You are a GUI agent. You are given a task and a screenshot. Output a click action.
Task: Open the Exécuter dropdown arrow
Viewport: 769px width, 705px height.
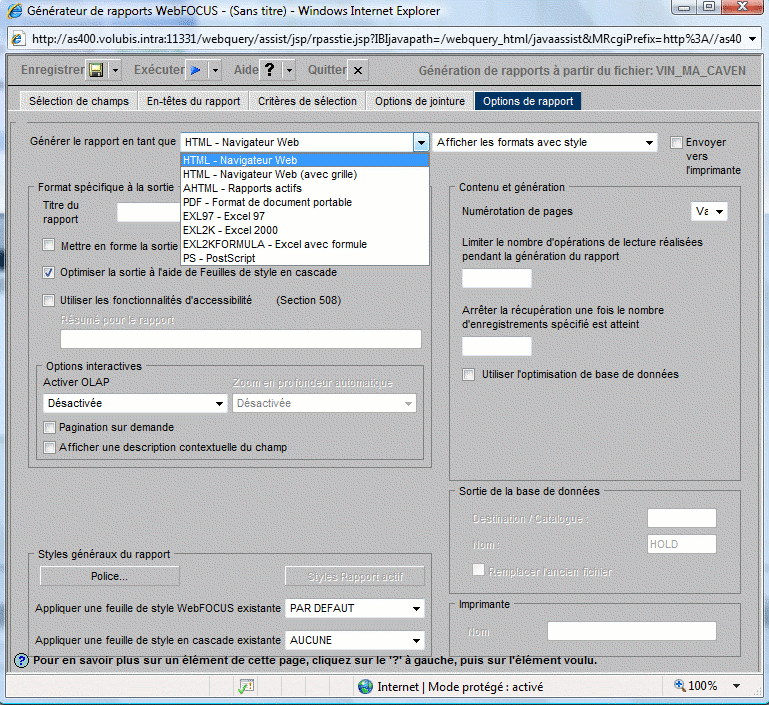pos(215,70)
